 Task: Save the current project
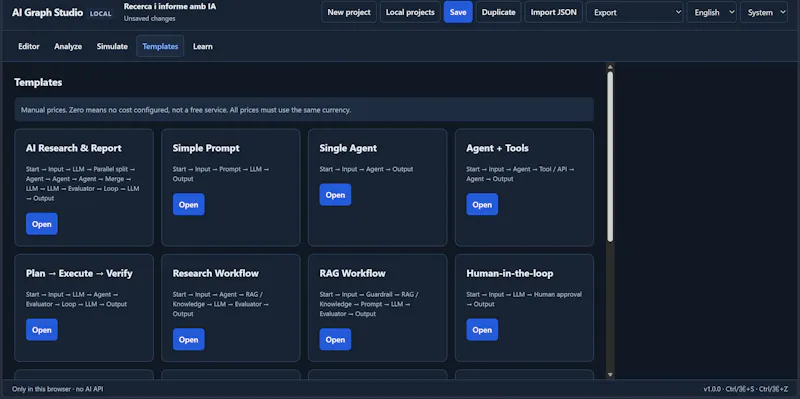458,12
